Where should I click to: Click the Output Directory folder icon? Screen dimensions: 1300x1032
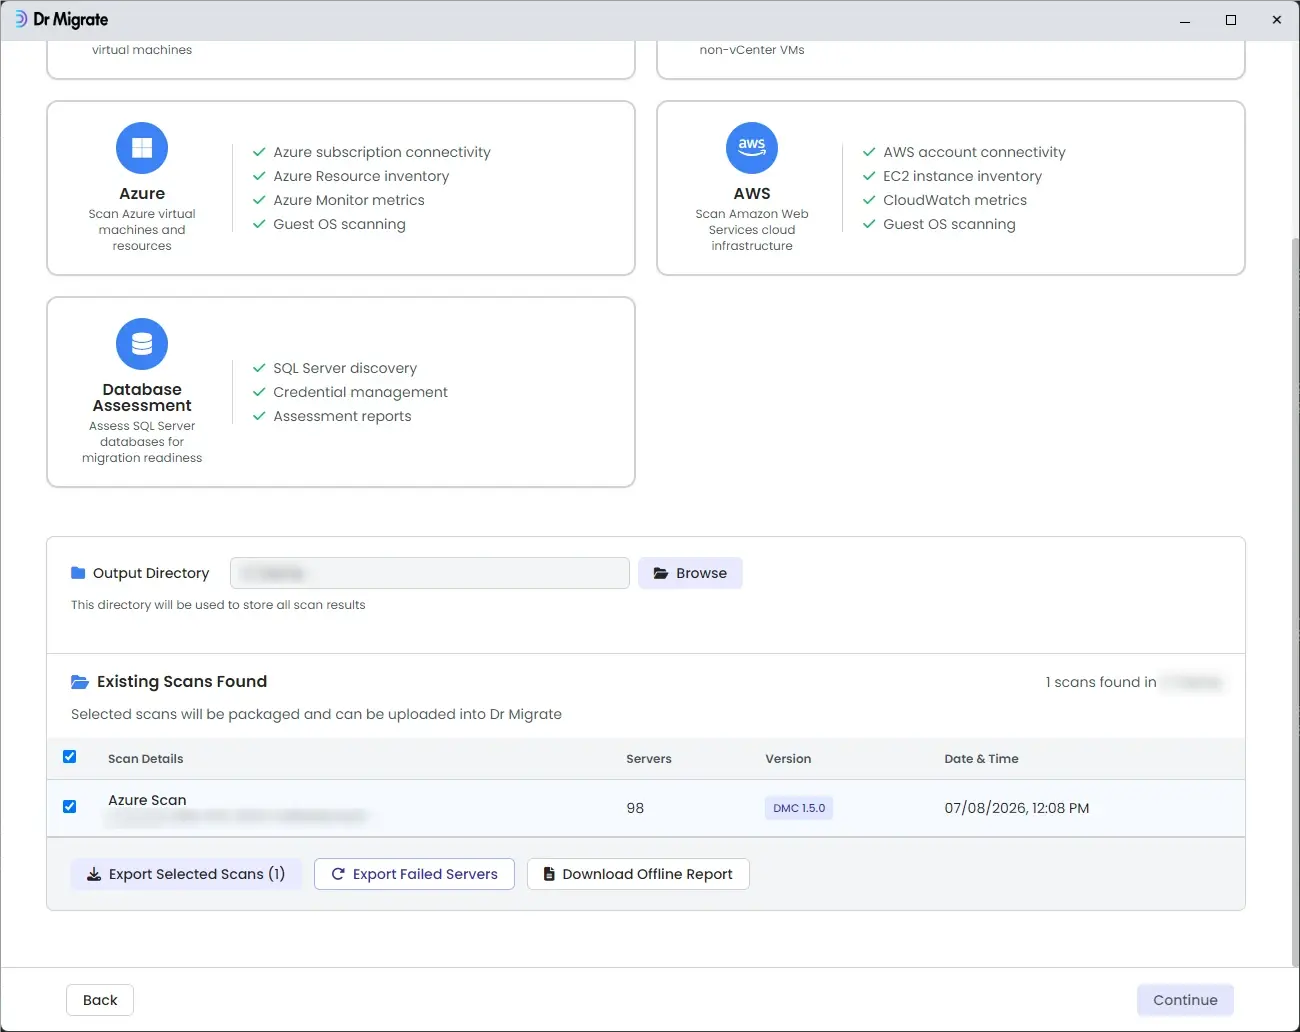click(x=78, y=573)
